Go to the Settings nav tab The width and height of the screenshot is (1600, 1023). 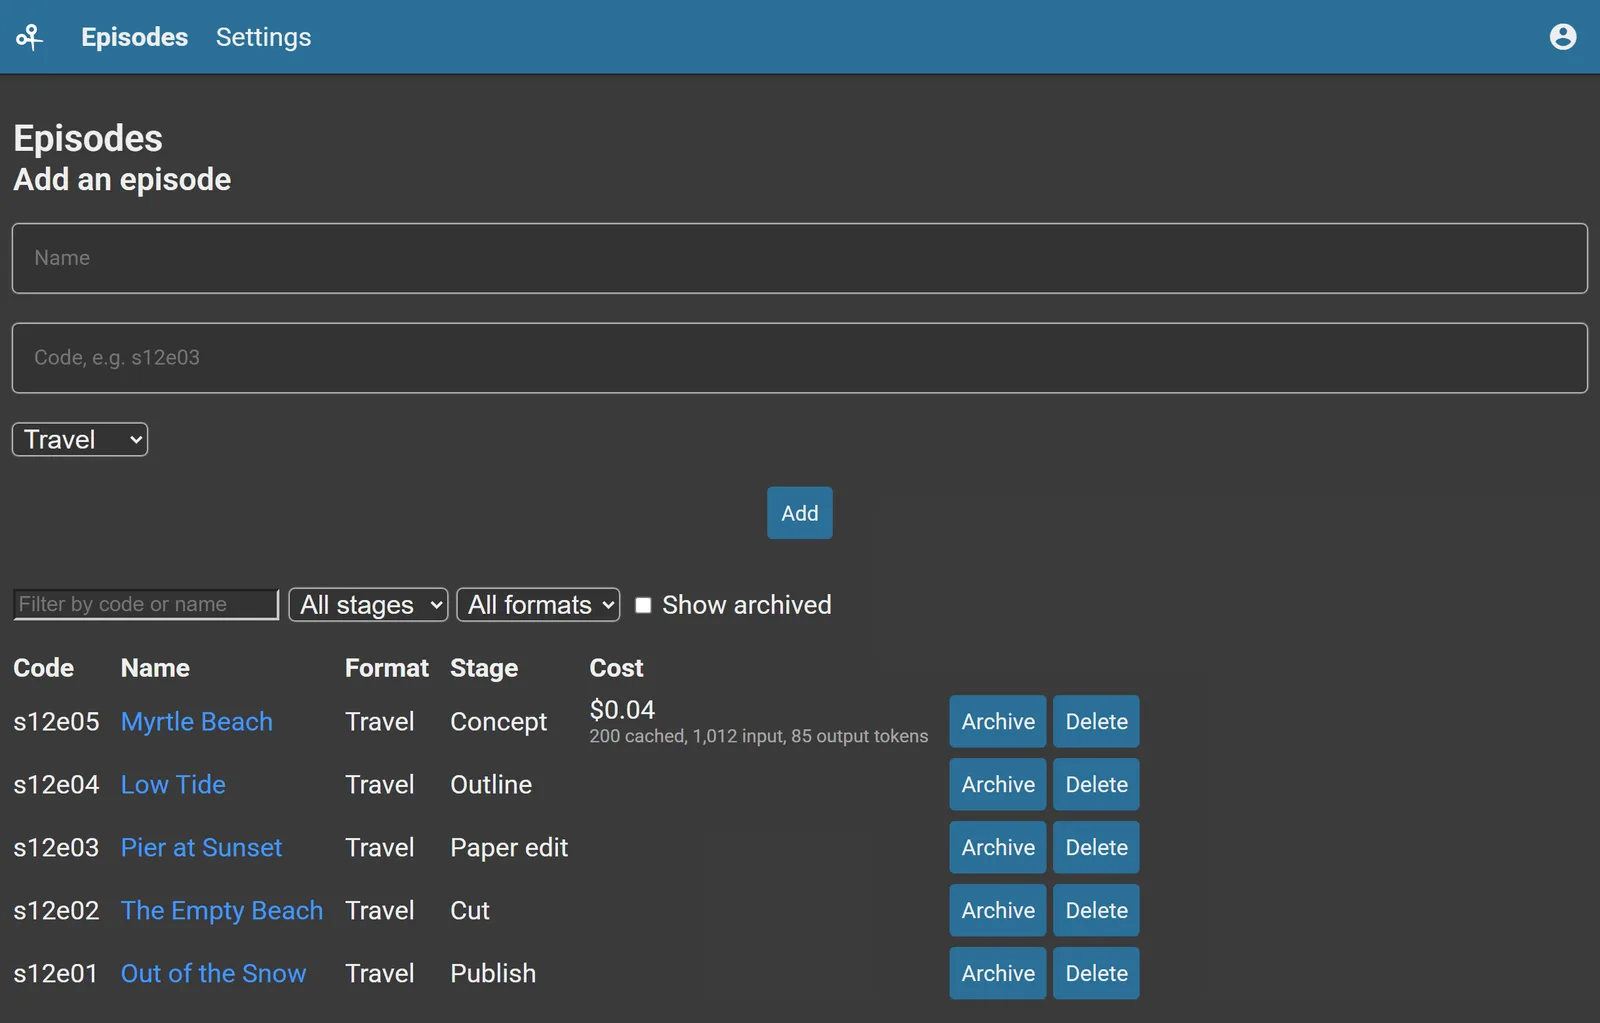(263, 37)
